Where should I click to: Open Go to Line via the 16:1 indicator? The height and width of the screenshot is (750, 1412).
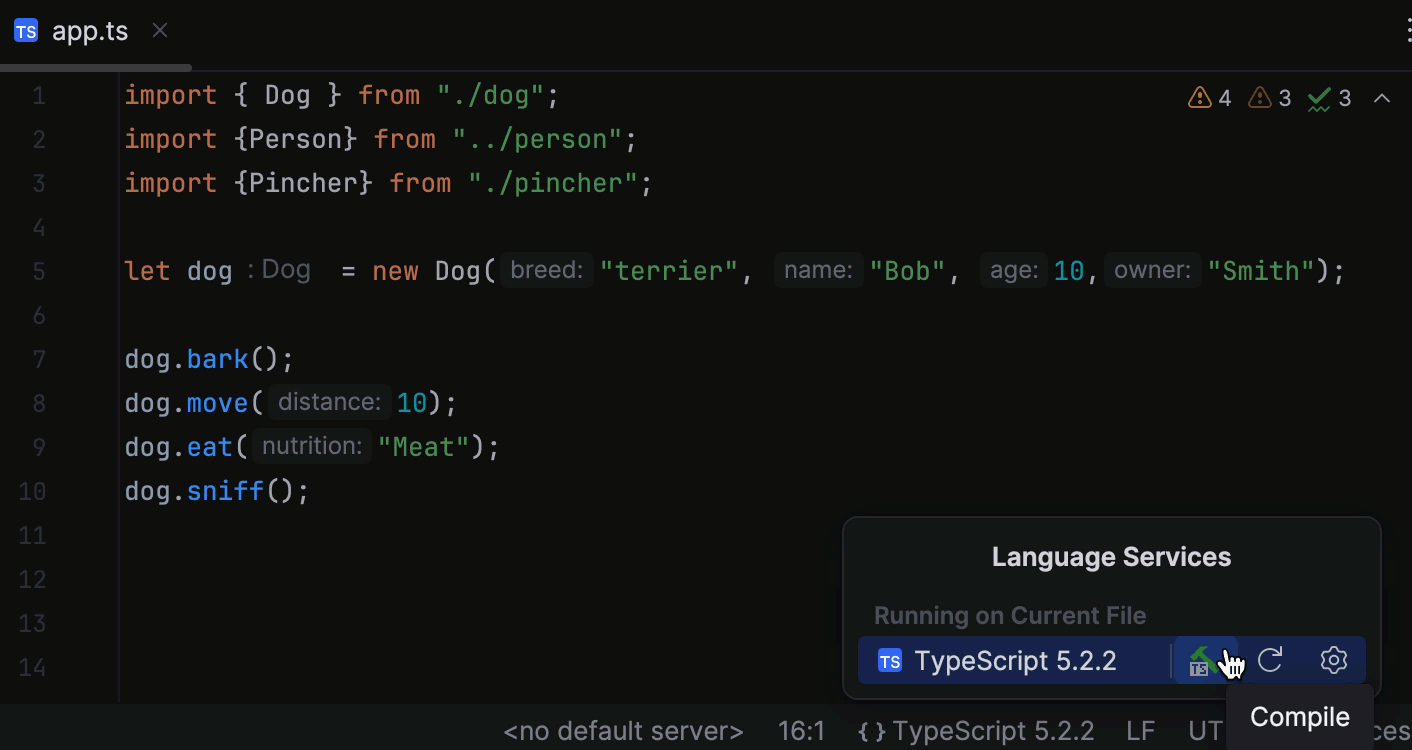click(801, 731)
